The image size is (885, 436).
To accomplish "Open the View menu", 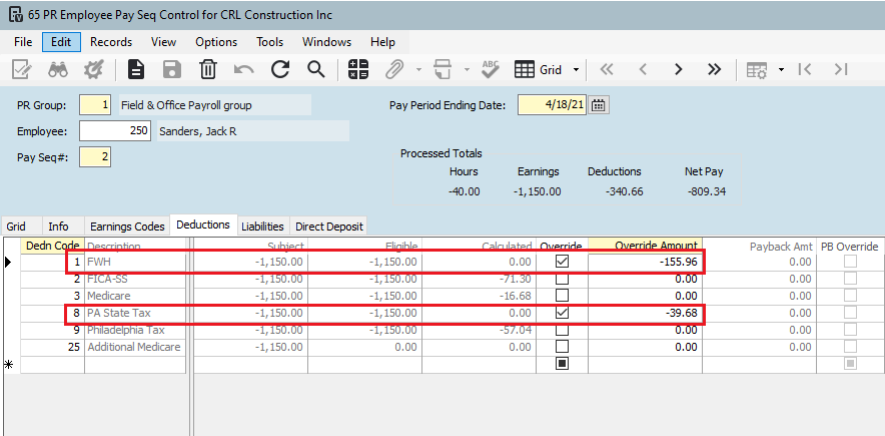I will pyautogui.click(x=164, y=42).
